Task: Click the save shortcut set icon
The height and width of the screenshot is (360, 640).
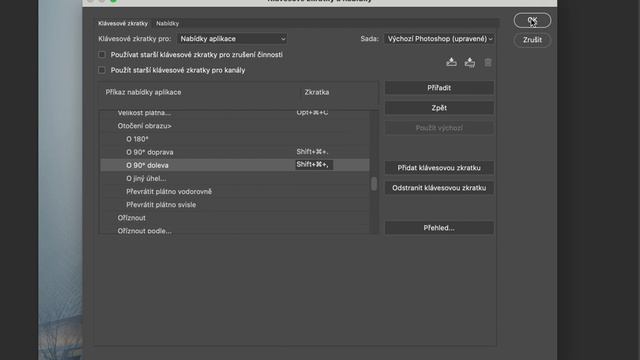Action: pos(451,62)
